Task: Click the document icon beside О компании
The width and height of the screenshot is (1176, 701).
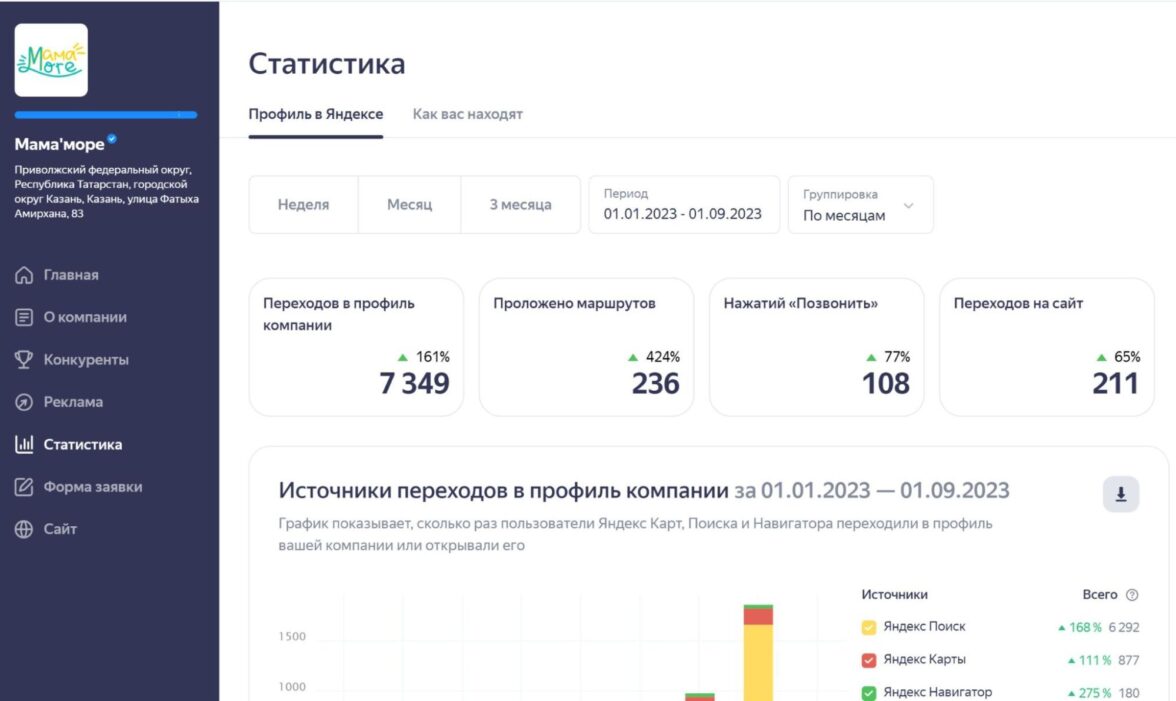Action: [x=24, y=317]
